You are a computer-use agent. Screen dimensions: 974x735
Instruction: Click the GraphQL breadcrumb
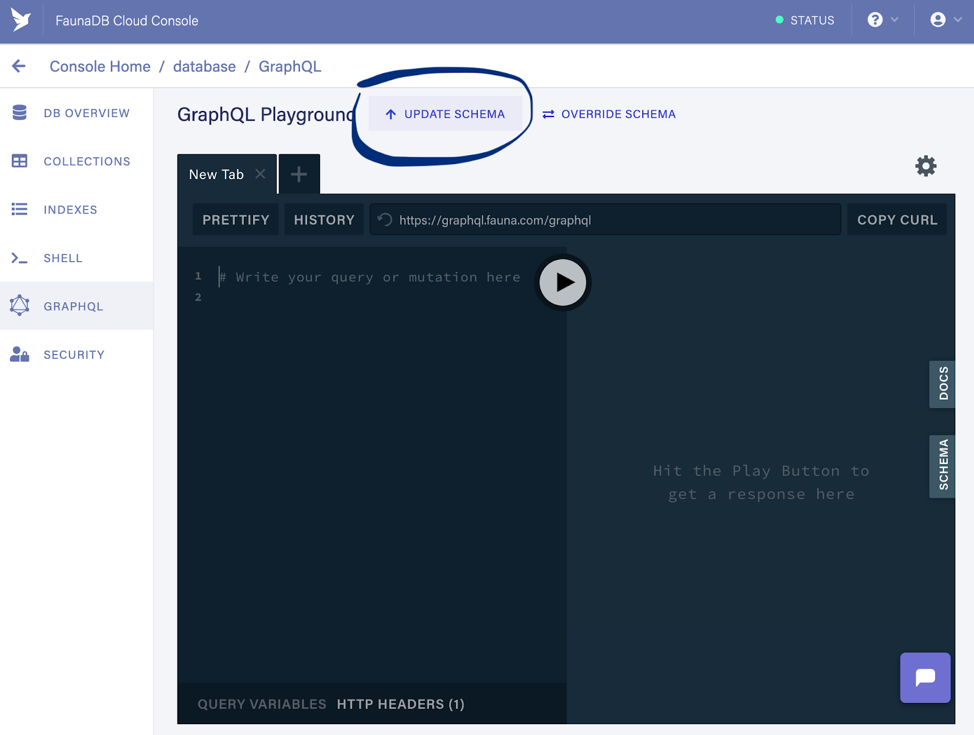290,66
